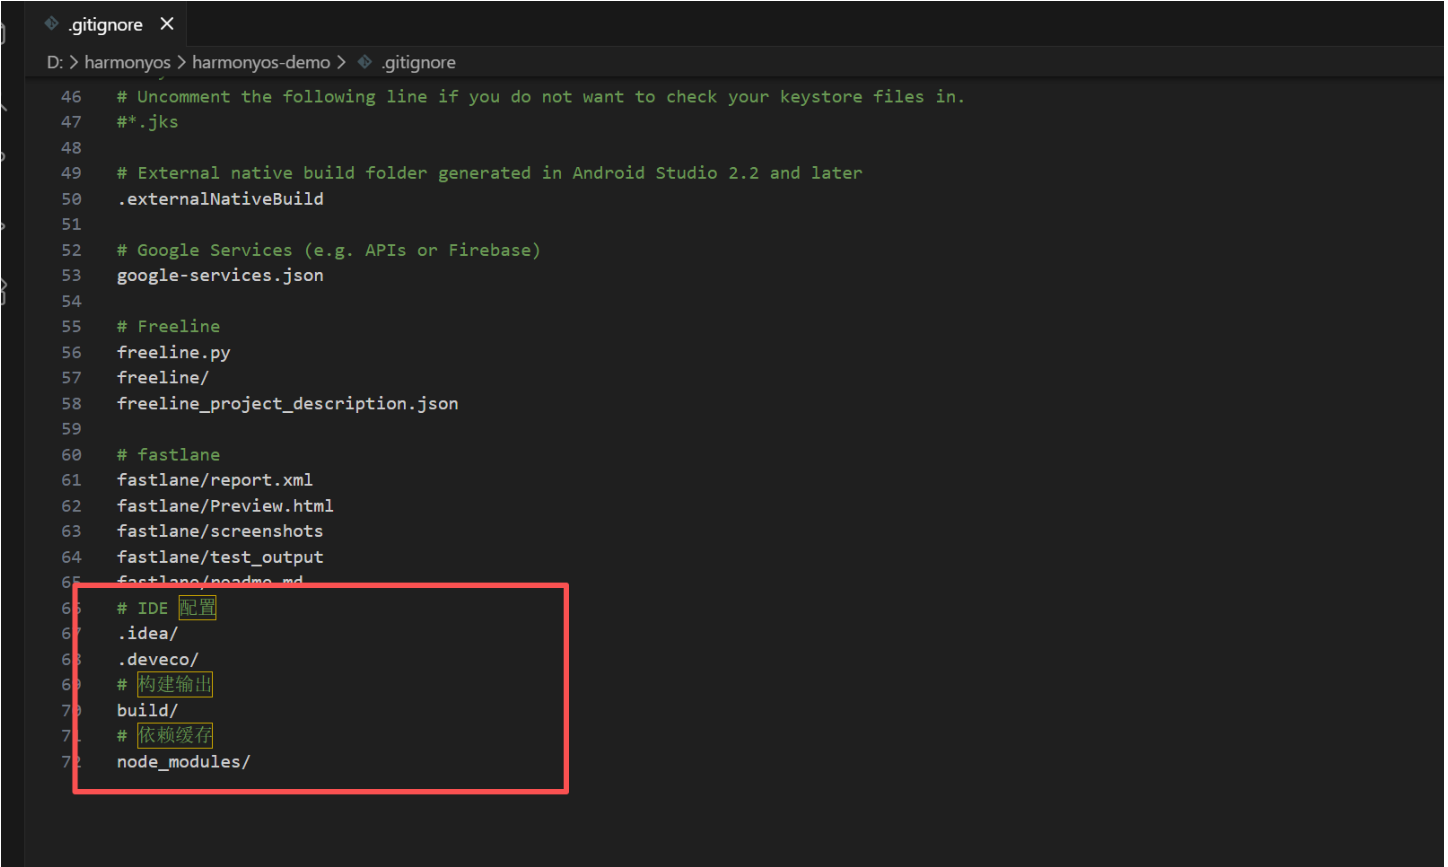This screenshot has height=867, width=1448.
Task: Click the External native build comment line
Action: [490, 173]
